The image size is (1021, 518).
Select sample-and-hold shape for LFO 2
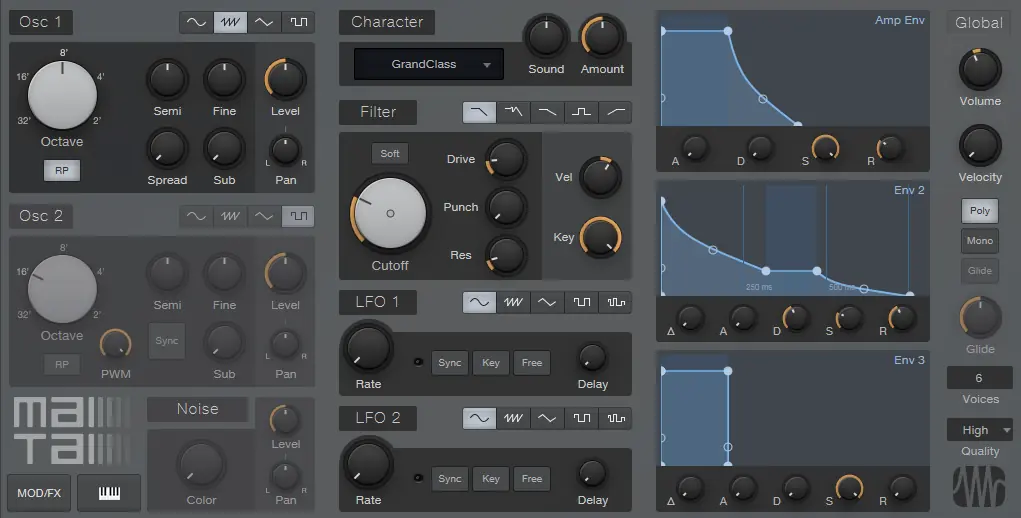click(x=615, y=418)
